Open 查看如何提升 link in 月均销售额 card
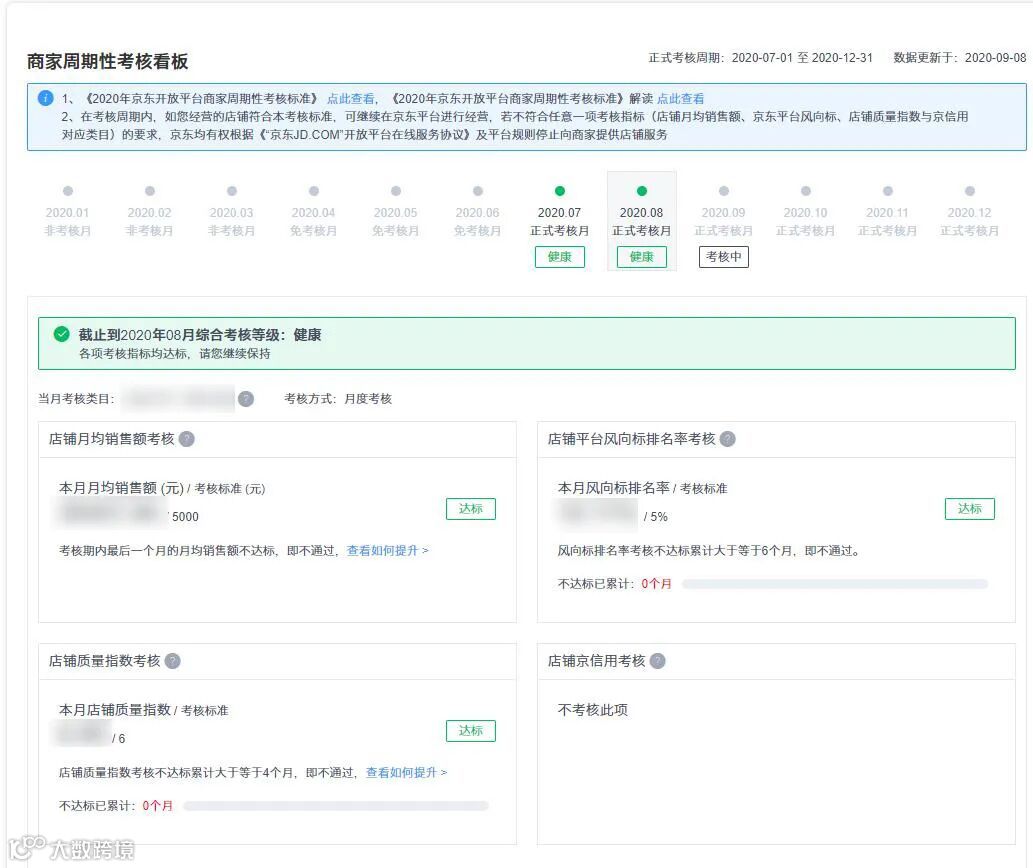Image resolution: width=1033 pixels, height=868 pixels. (387, 550)
